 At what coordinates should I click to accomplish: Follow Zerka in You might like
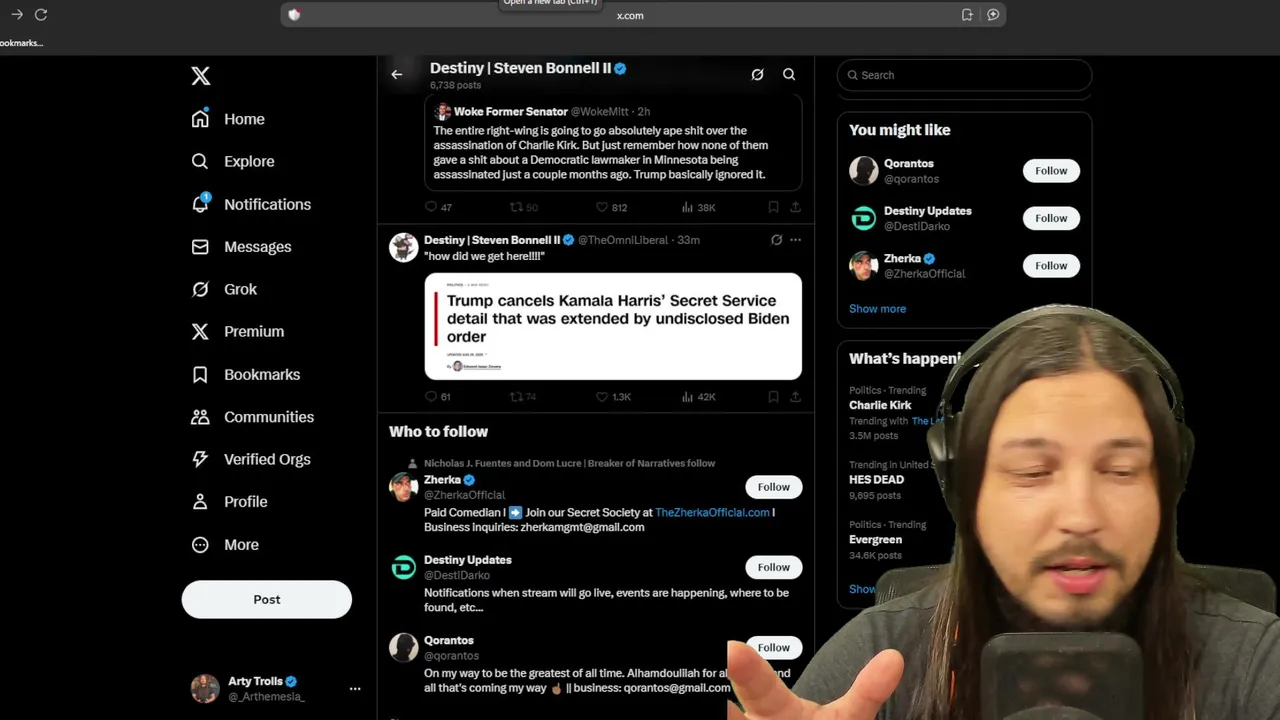[x=1051, y=265]
